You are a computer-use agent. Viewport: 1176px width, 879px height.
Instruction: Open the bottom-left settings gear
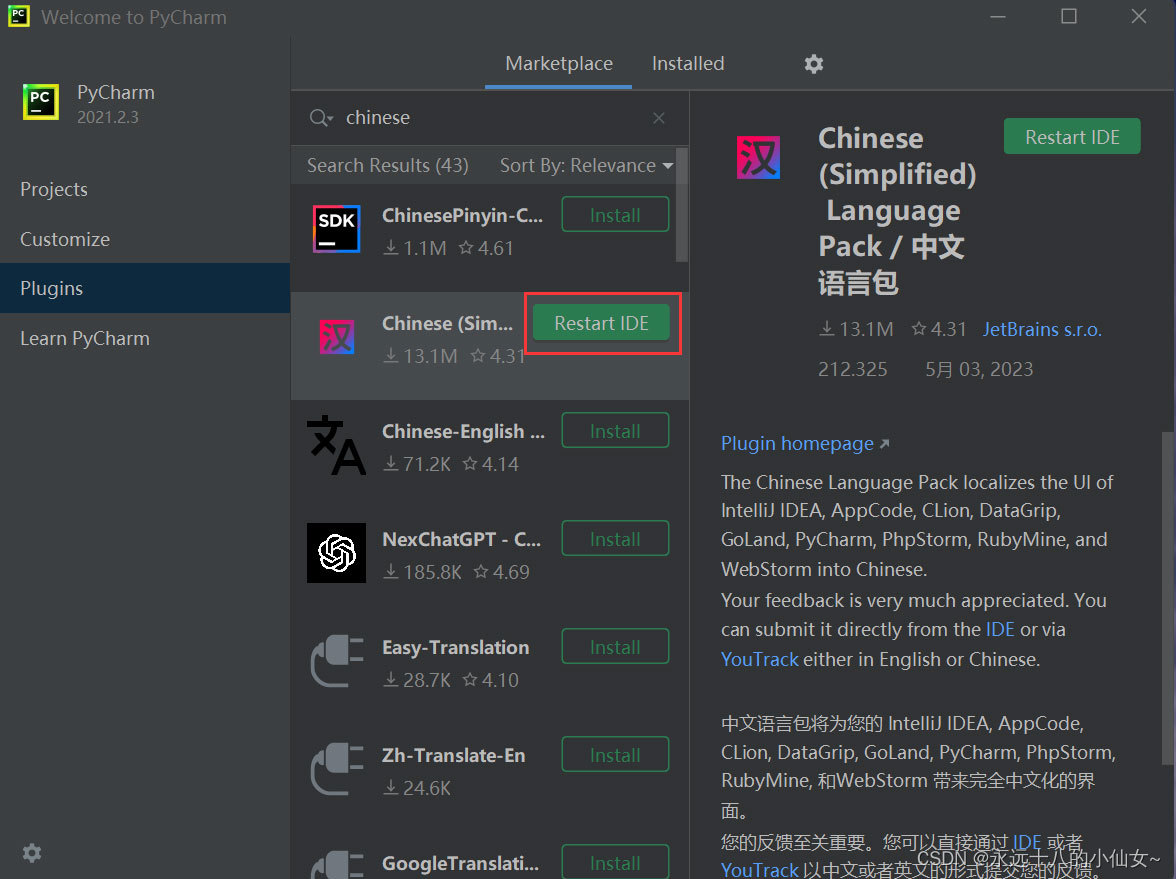[x=31, y=853]
